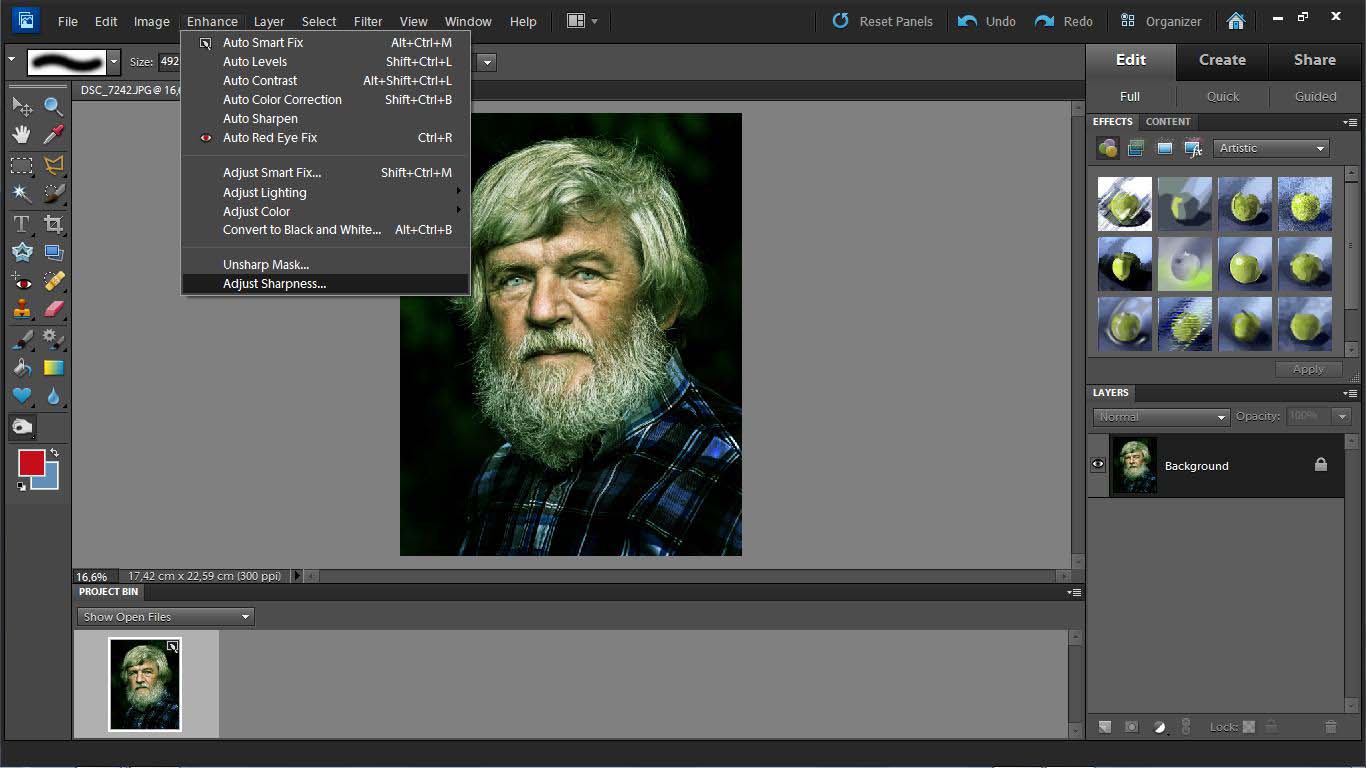The image size is (1366, 768).
Task: Select the Zoom magnifier tool
Action: tap(53, 106)
